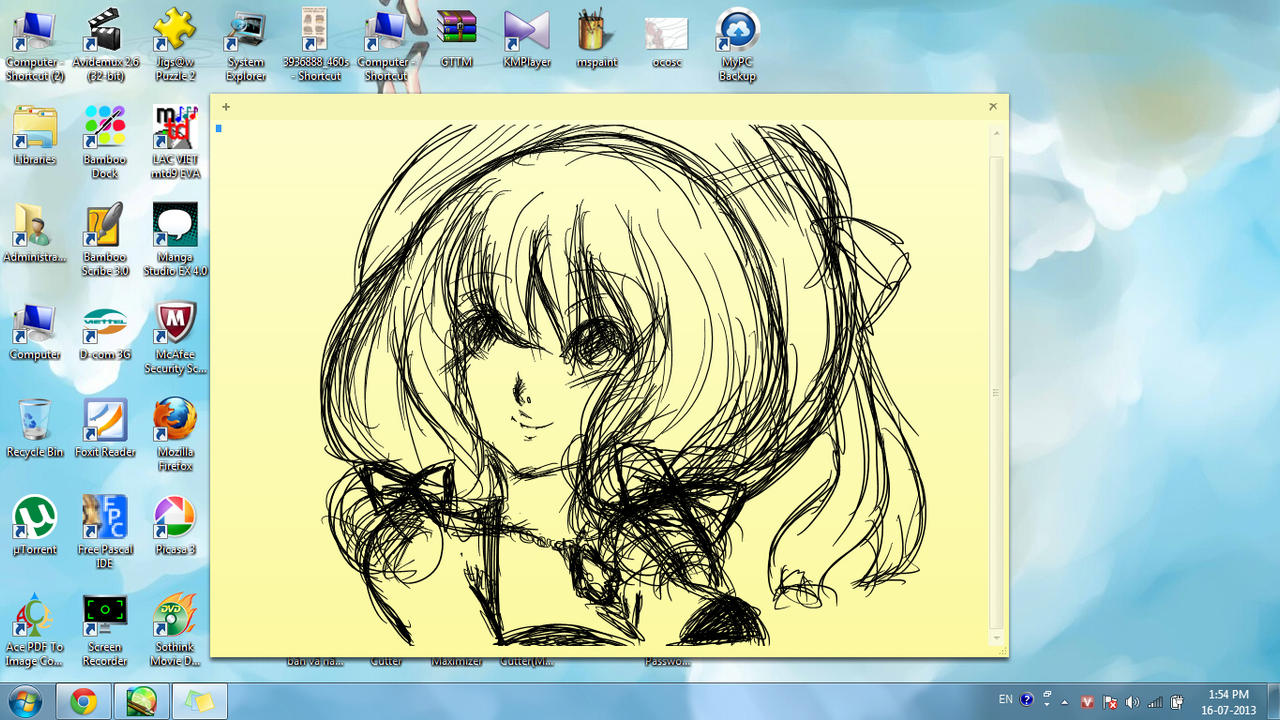Click the sticky note bottom-right resize grip
The image size is (1280, 720).
(x=1002, y=651)
